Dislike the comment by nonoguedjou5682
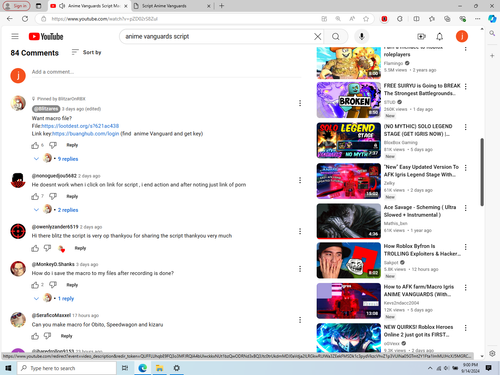Screen dimensions: 500x375 click(53, 196)
